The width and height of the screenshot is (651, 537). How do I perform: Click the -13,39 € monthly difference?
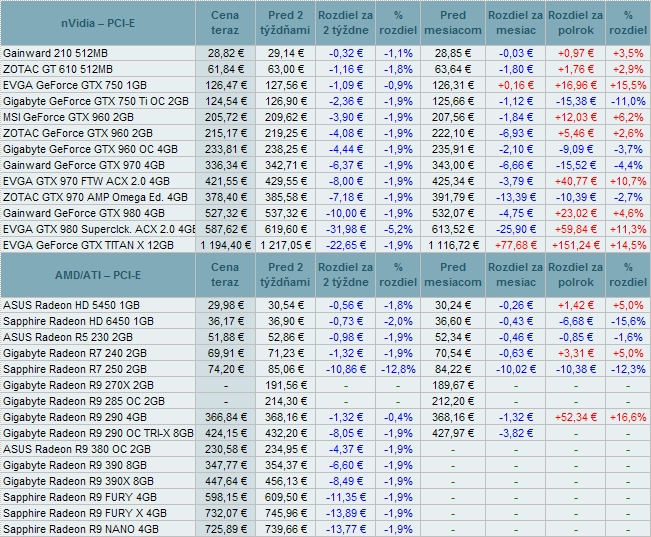click(x=516, y=197)
